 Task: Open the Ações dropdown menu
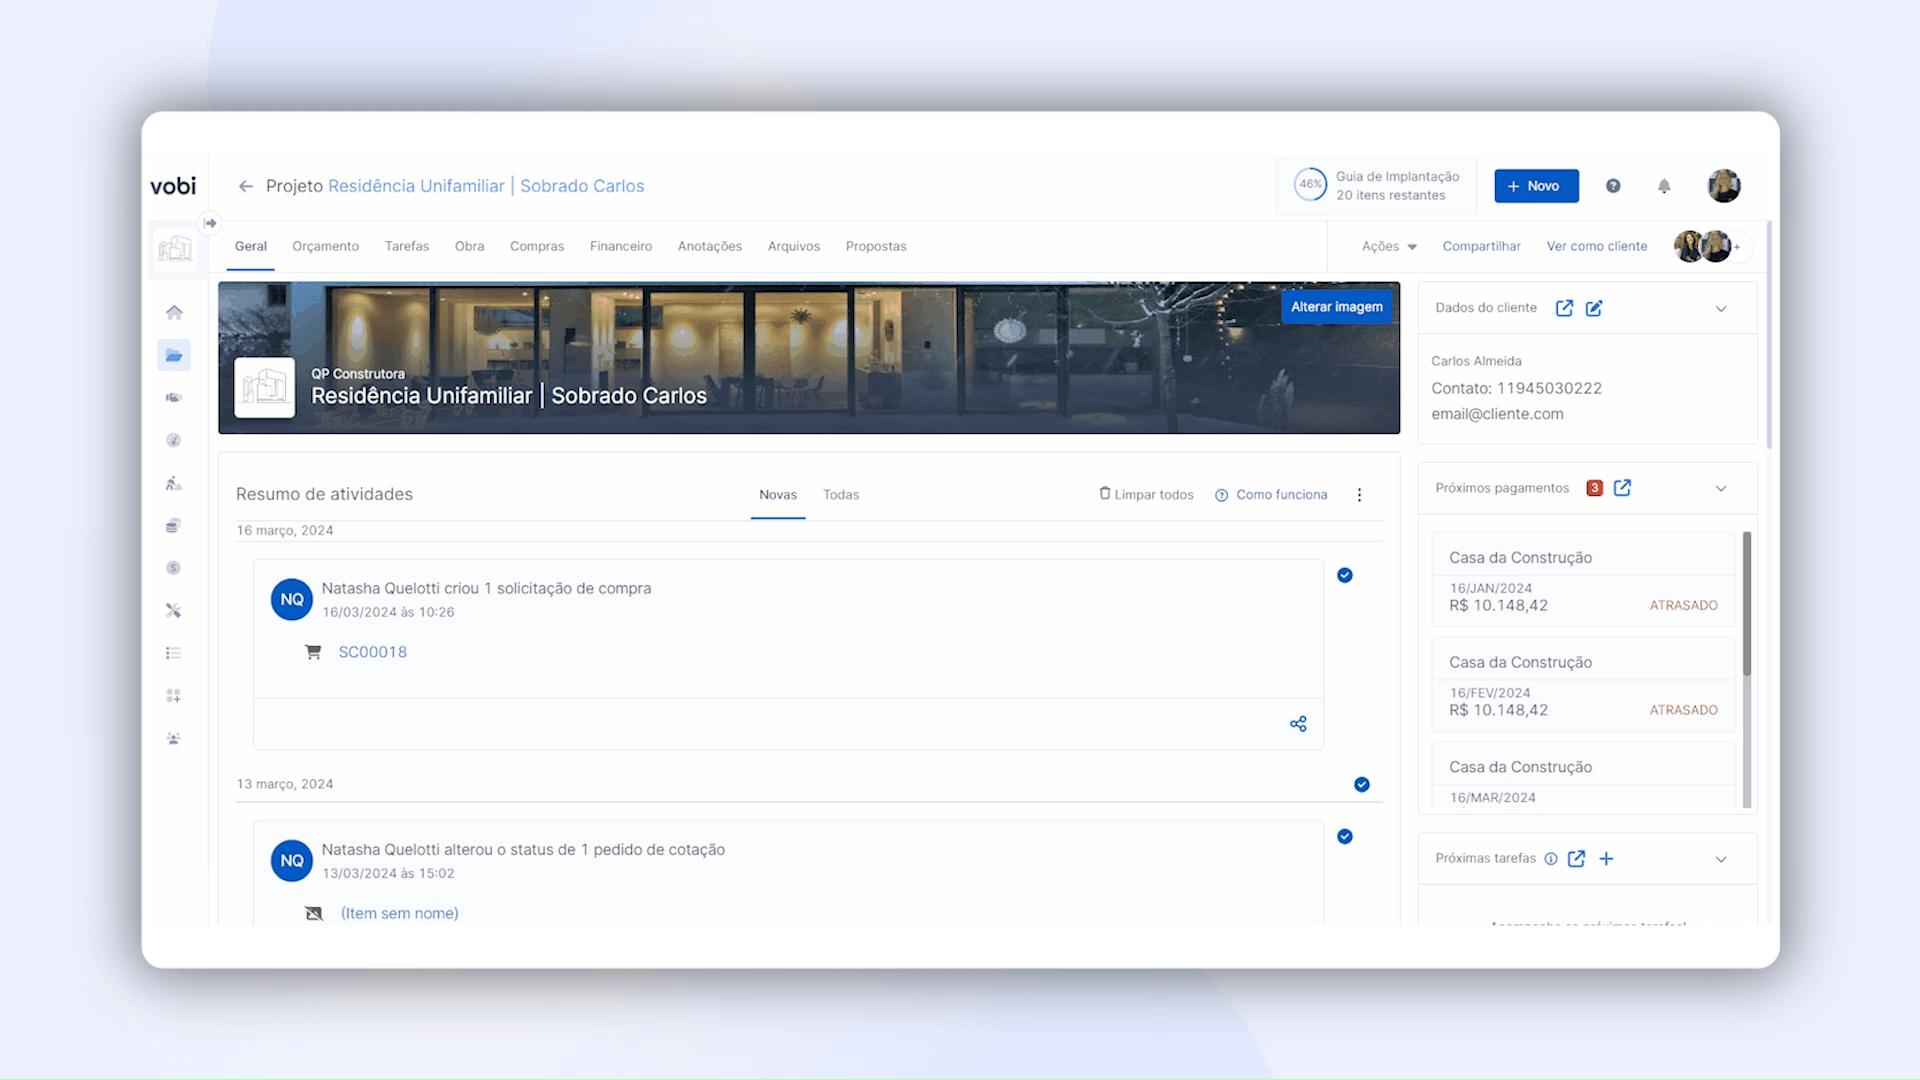pyautogui.click(x=1389, y=246)
